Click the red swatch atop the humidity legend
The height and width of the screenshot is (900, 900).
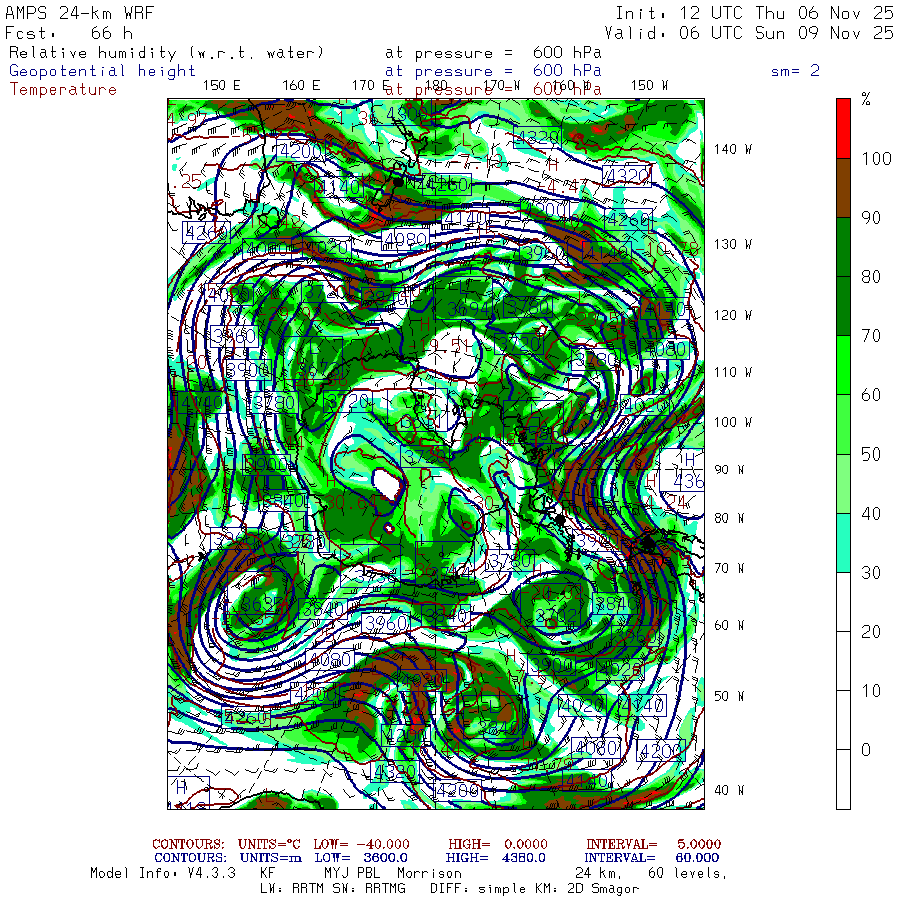point(843,127)
